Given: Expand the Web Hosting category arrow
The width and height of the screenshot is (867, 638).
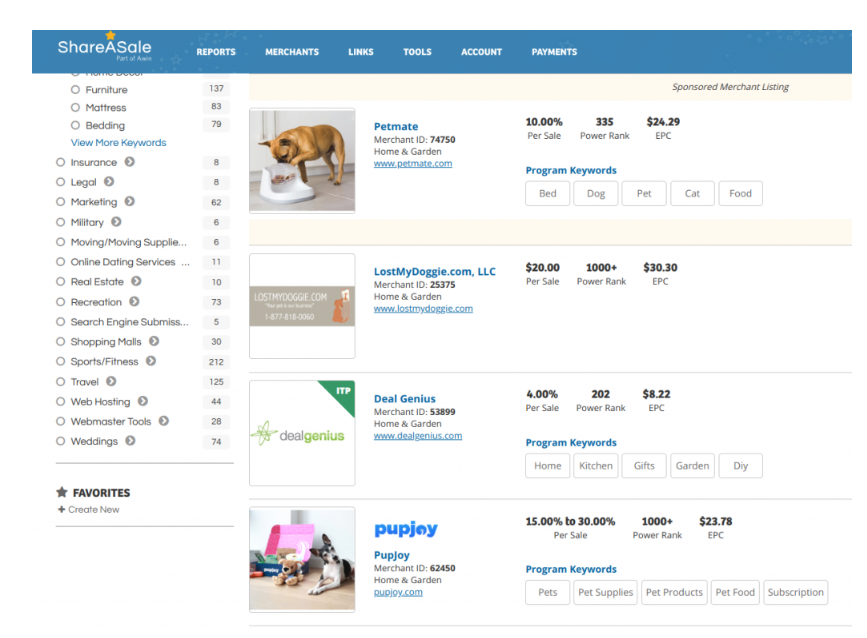Looking at the screenshot, I should pos(143,401).
